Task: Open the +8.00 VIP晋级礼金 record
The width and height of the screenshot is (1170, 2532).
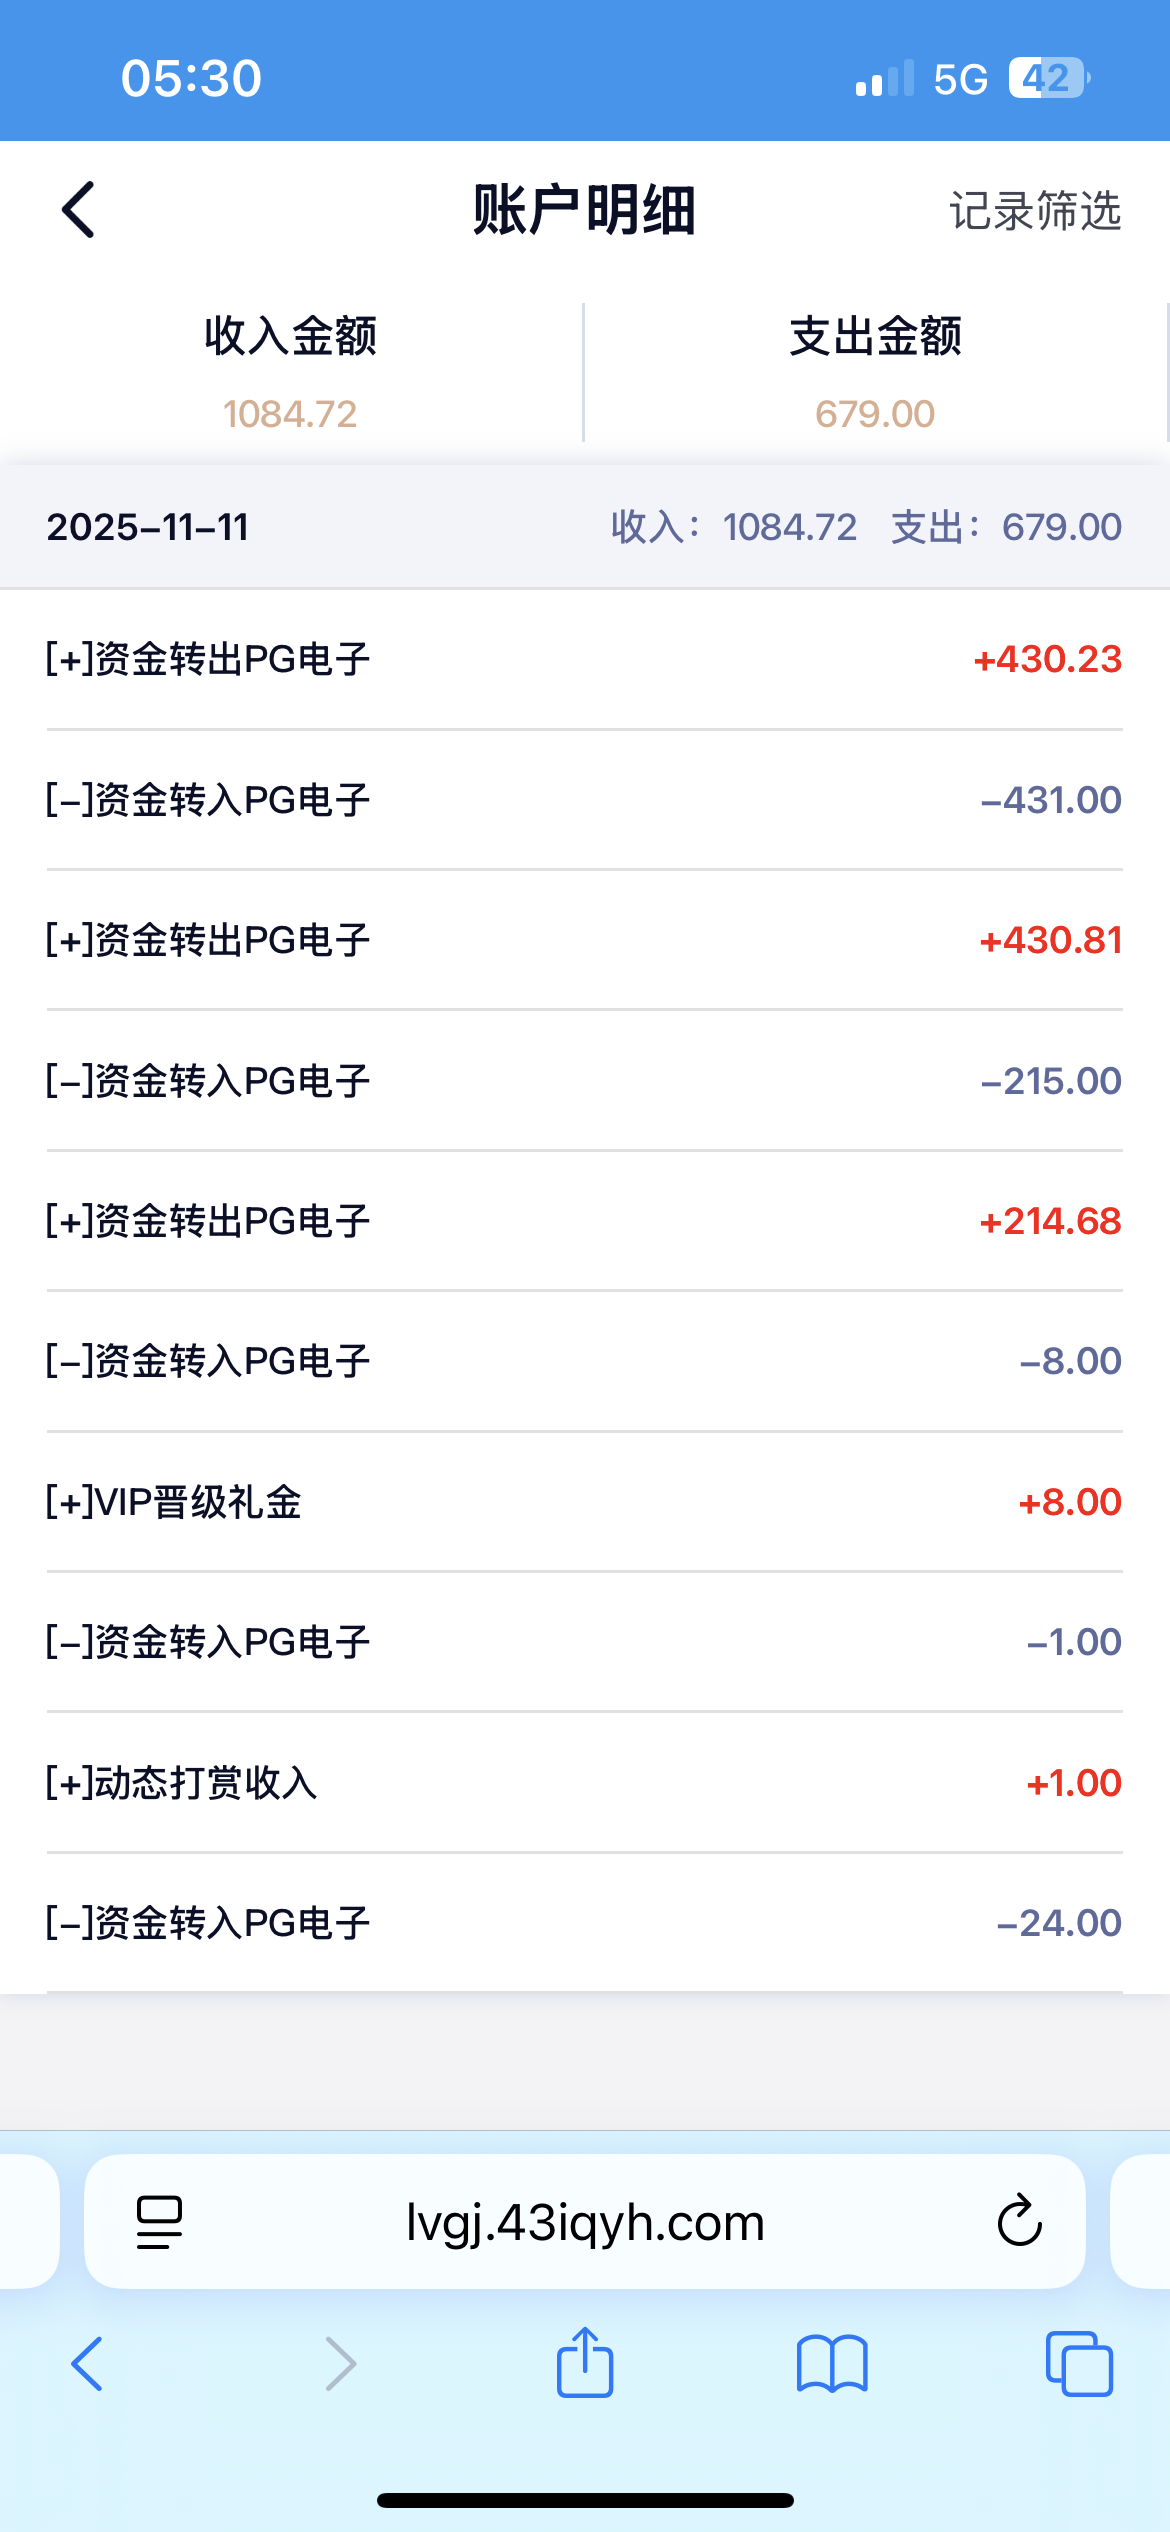Action: pyautogui.click(x=584, y=1502)
